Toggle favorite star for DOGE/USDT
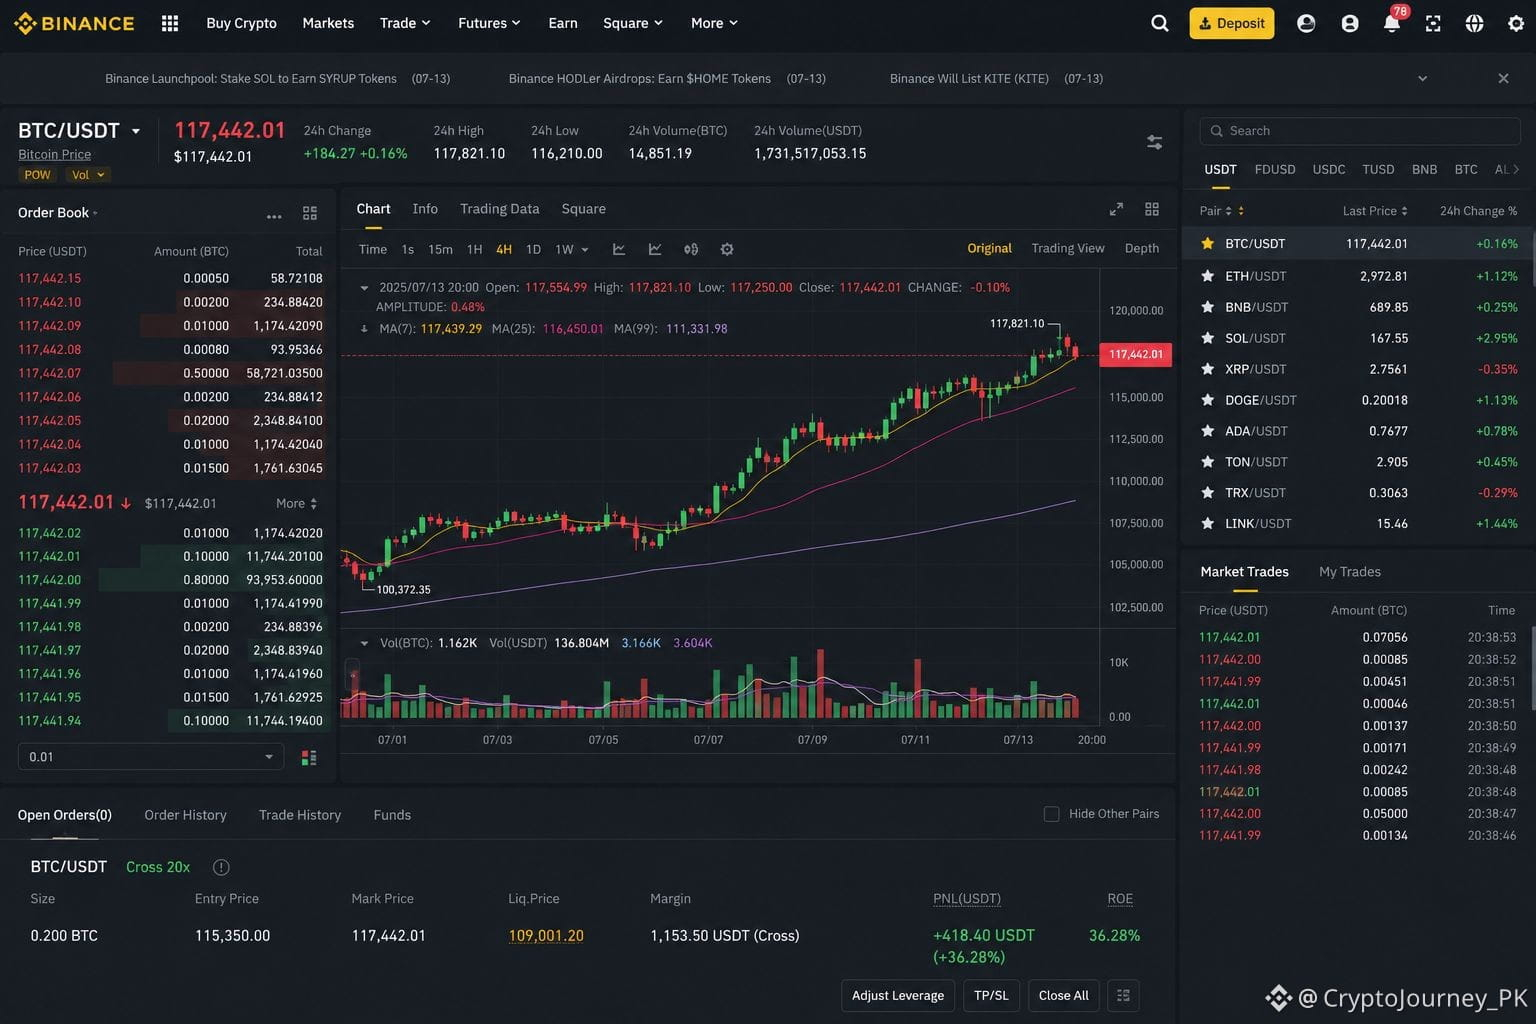Image resolution: width=1536 pixels, height=1024 pixels. (x=1208, y=400)
